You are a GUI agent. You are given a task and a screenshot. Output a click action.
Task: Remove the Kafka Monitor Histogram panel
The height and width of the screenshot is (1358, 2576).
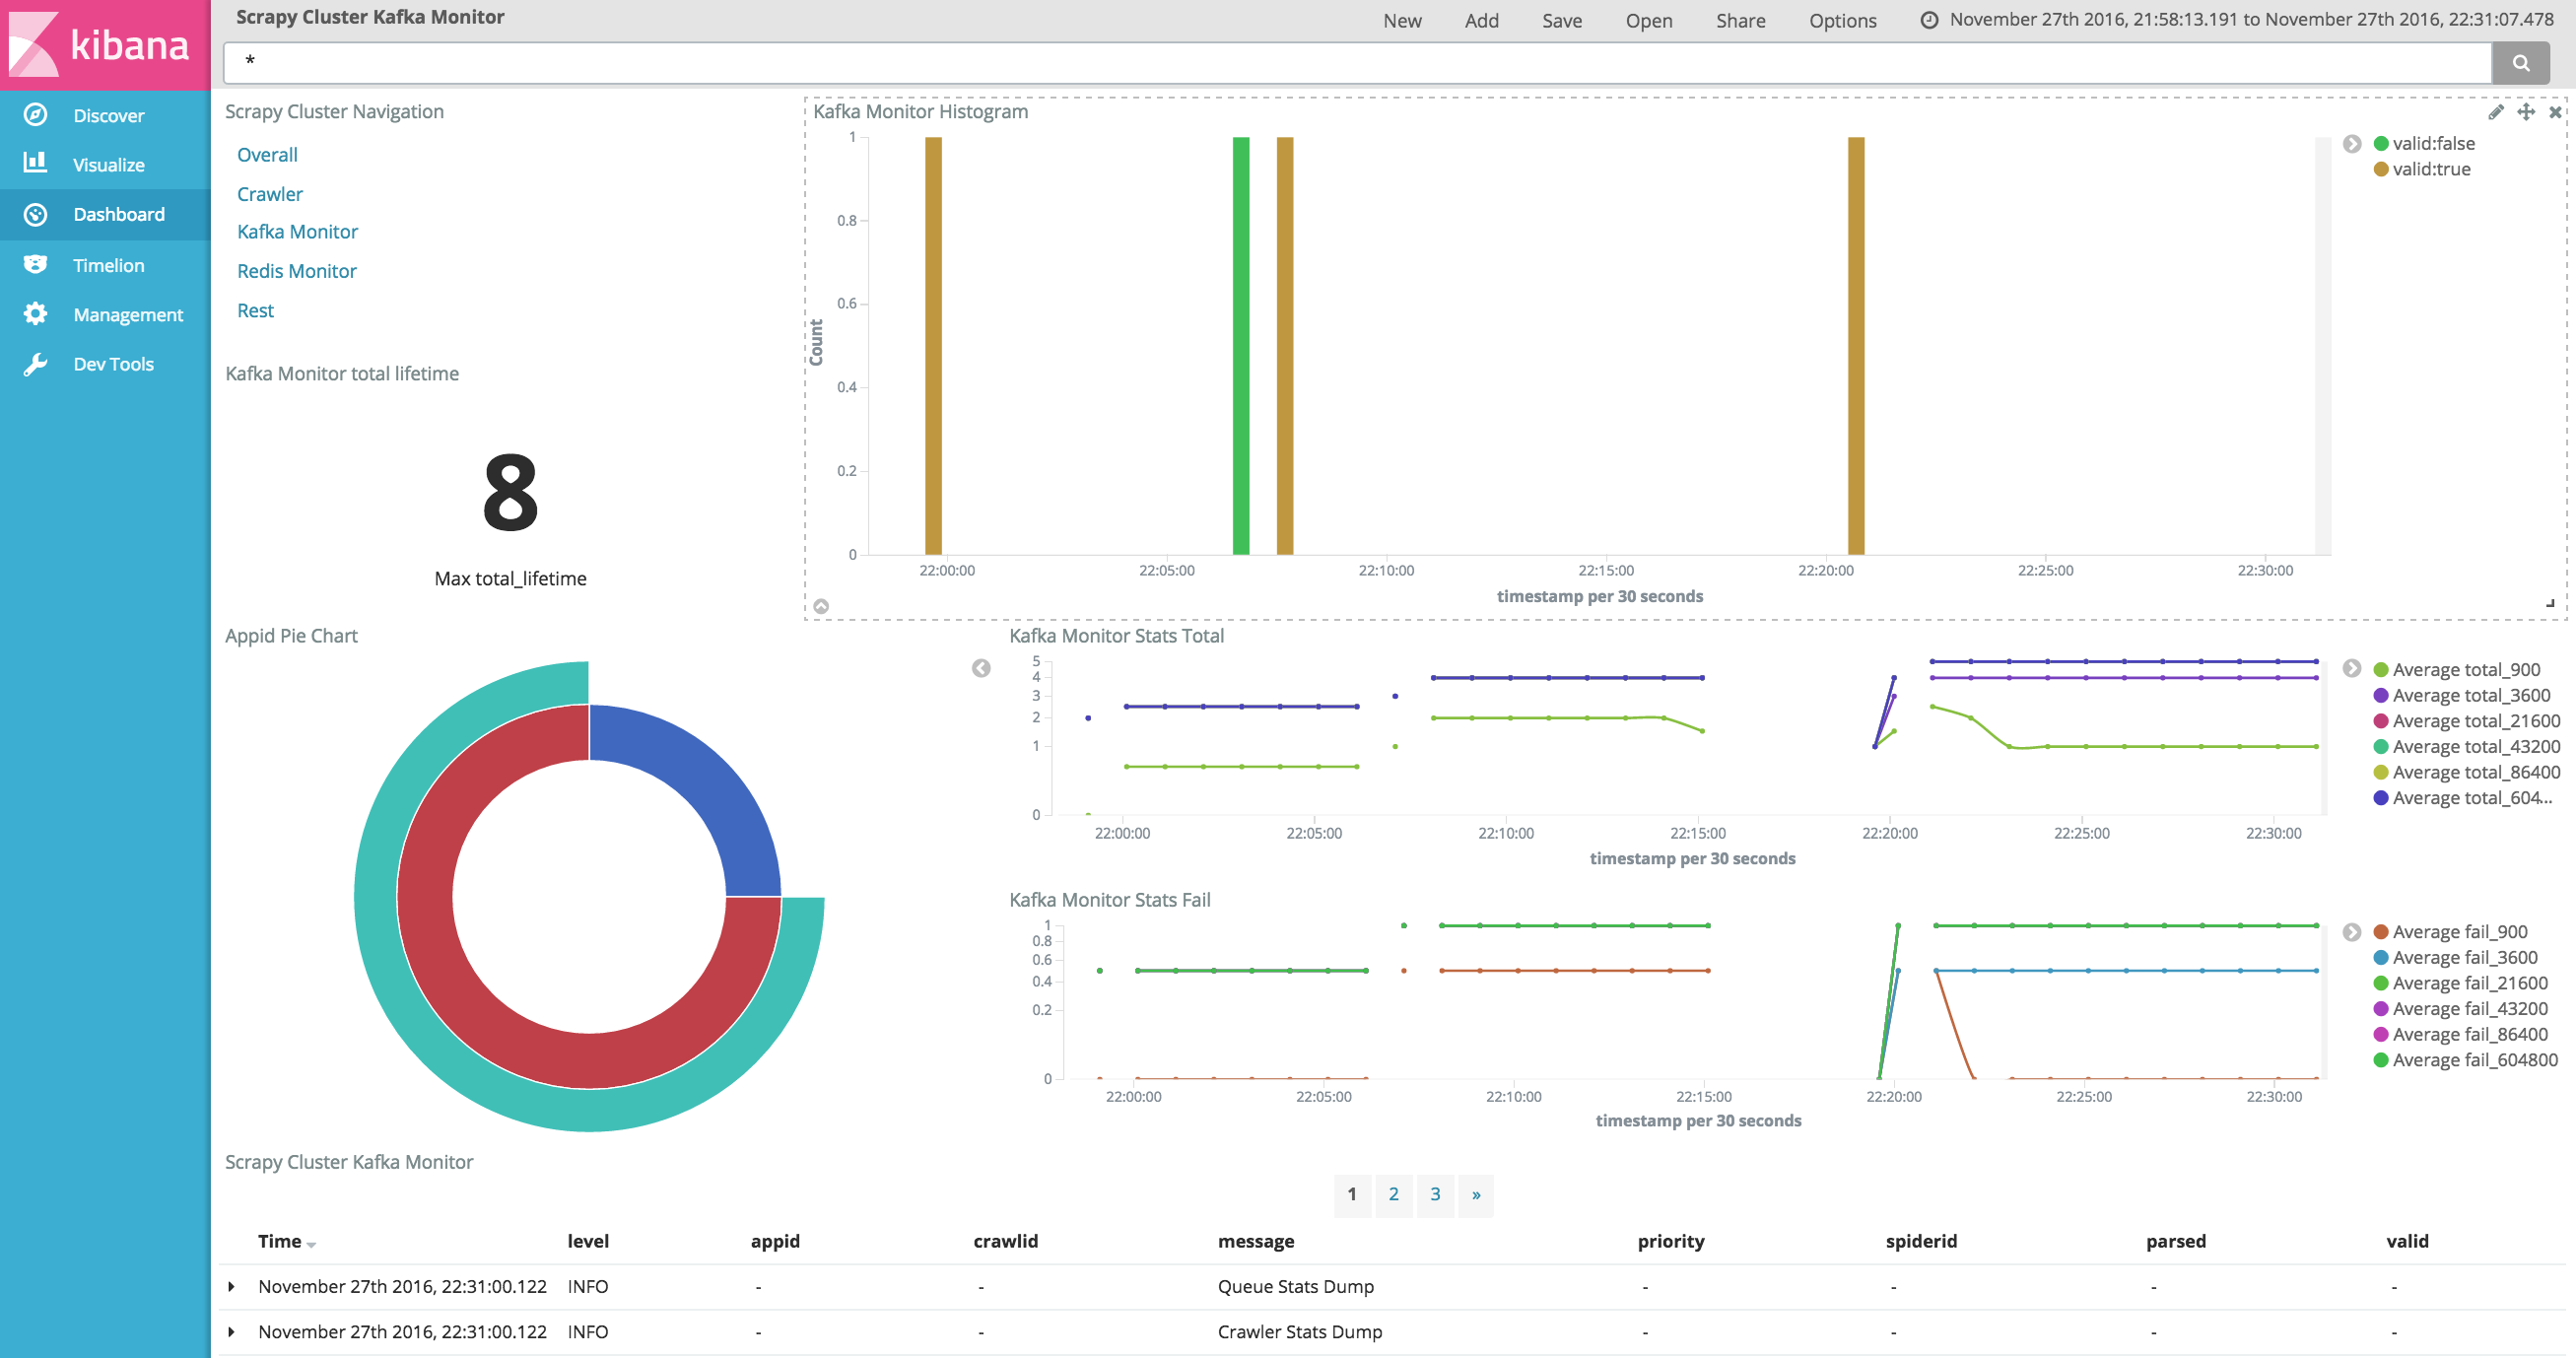pyautogui.click(x=2555, y=112)
